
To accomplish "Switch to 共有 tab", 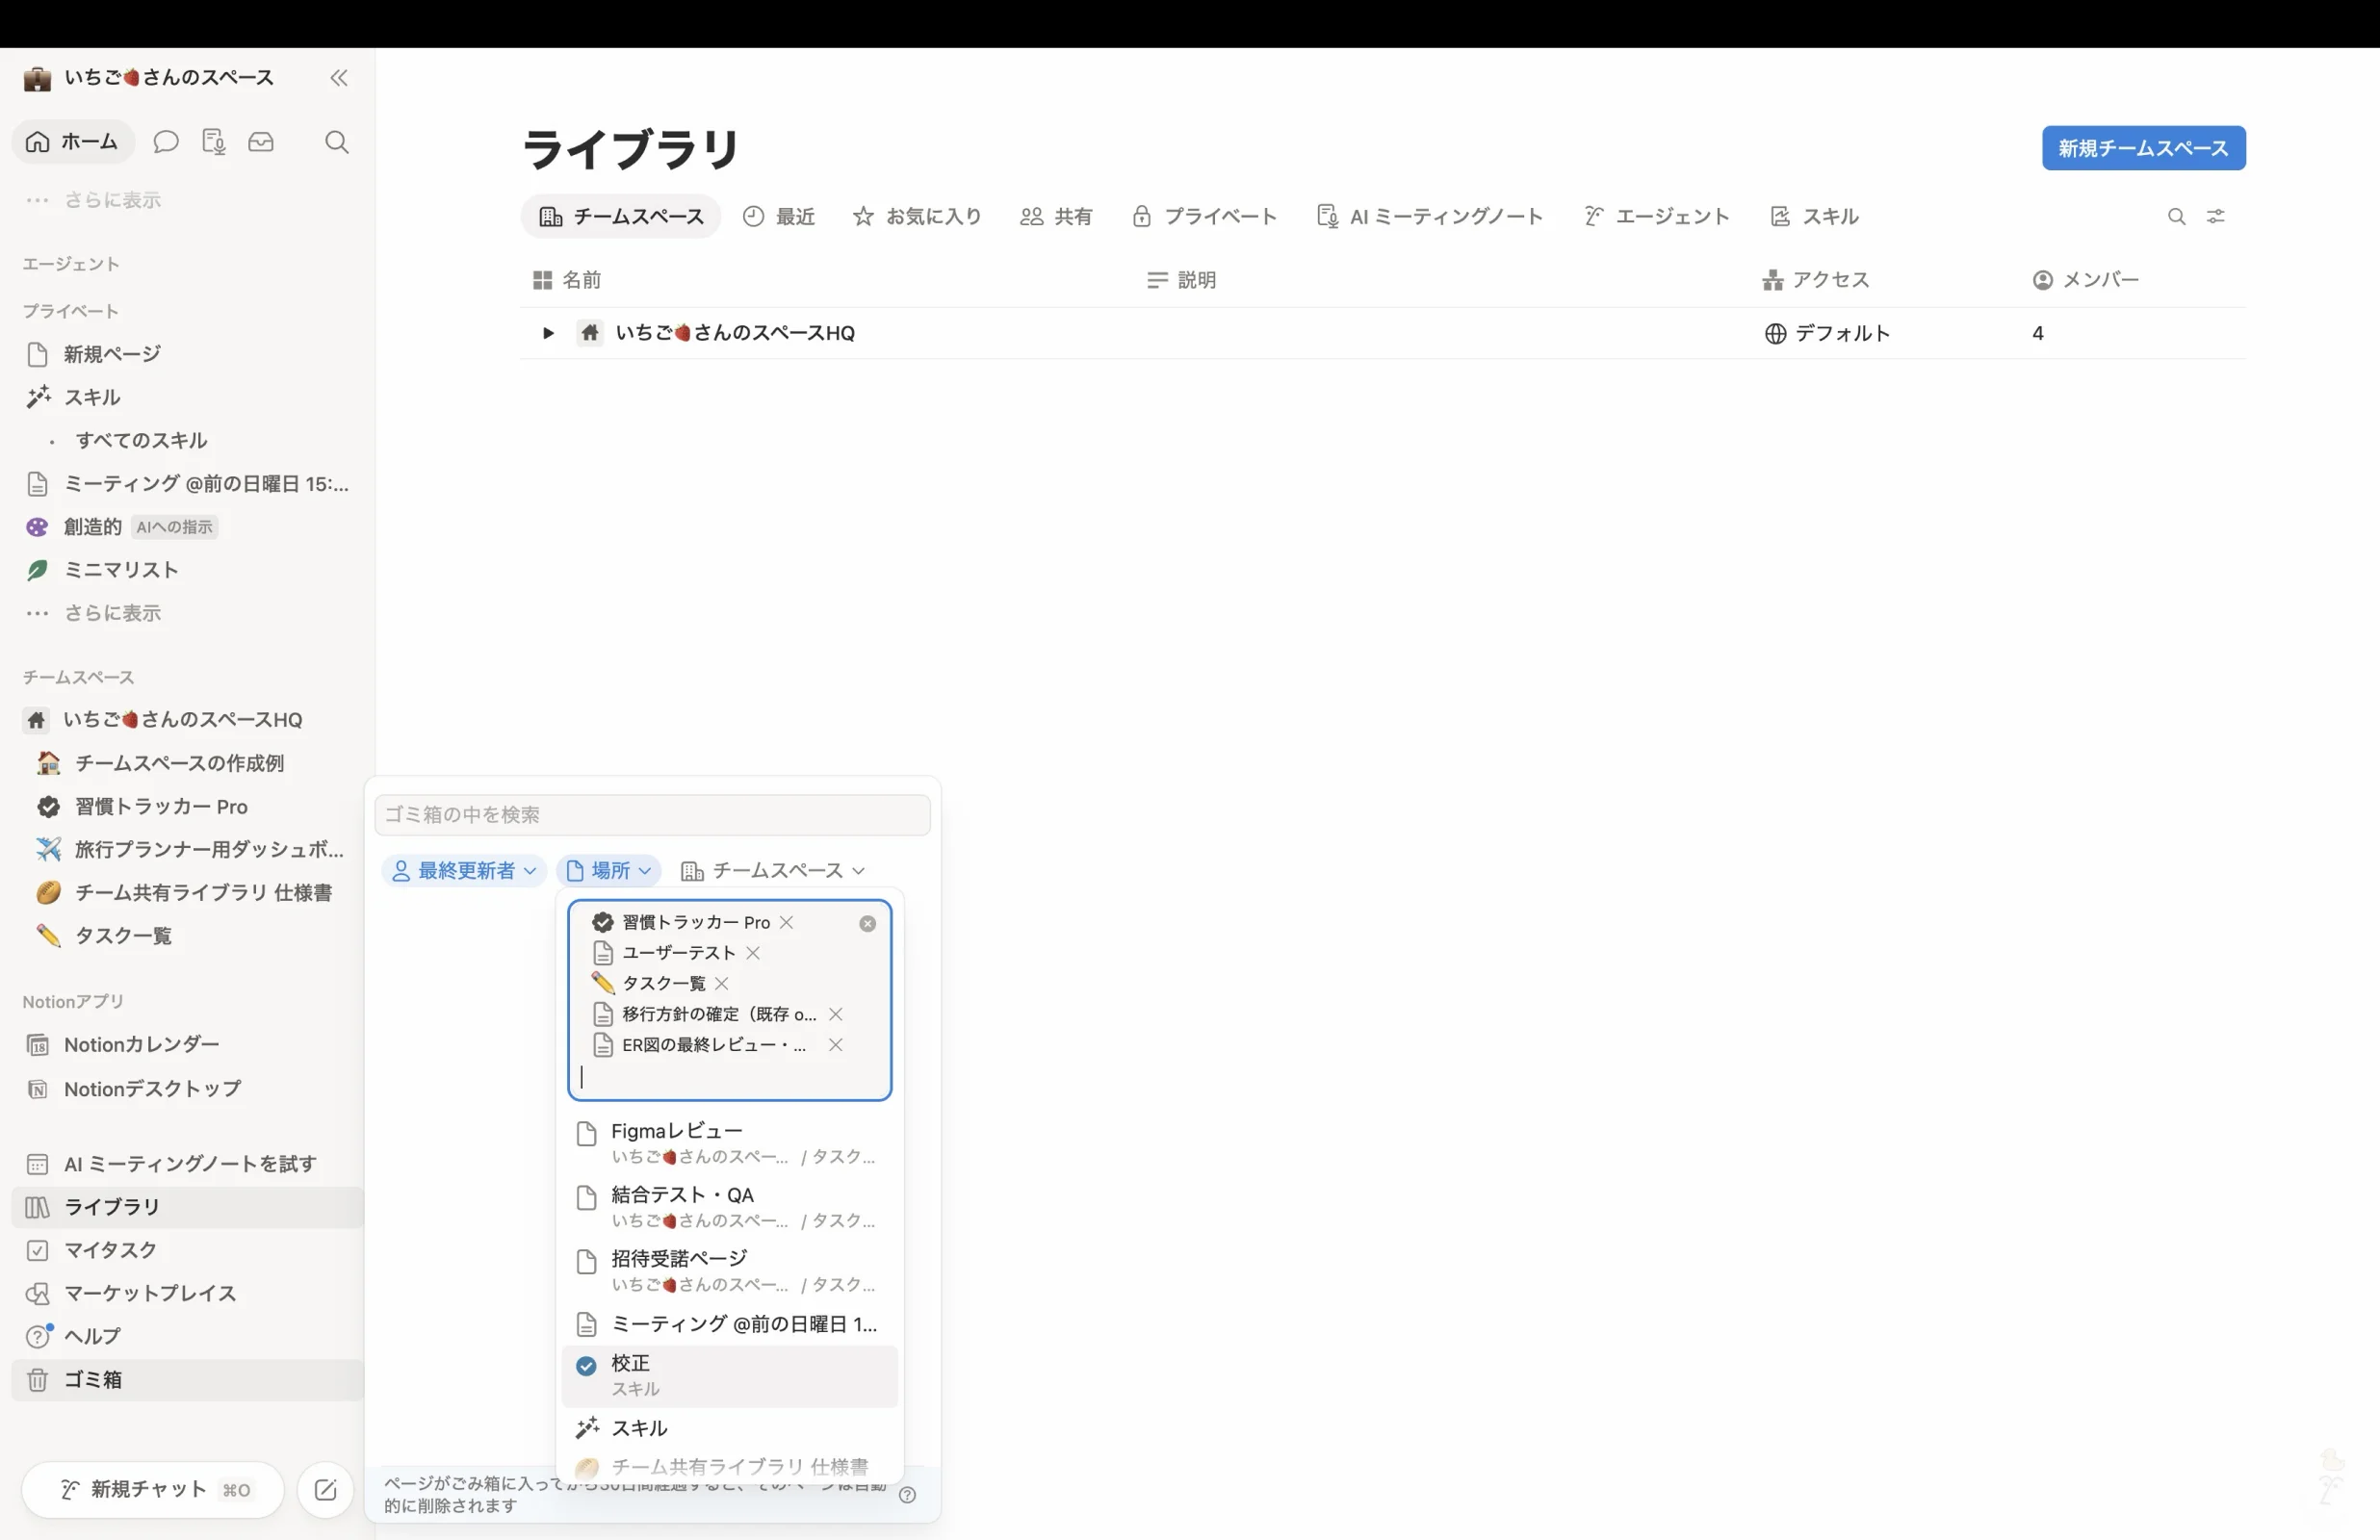I will (1056, 217).
